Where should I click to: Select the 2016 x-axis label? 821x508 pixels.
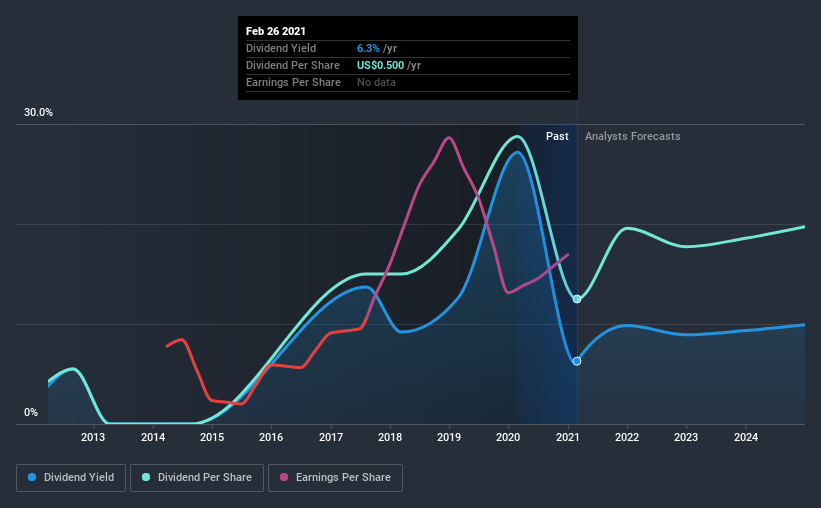click(x=271, y=437)
